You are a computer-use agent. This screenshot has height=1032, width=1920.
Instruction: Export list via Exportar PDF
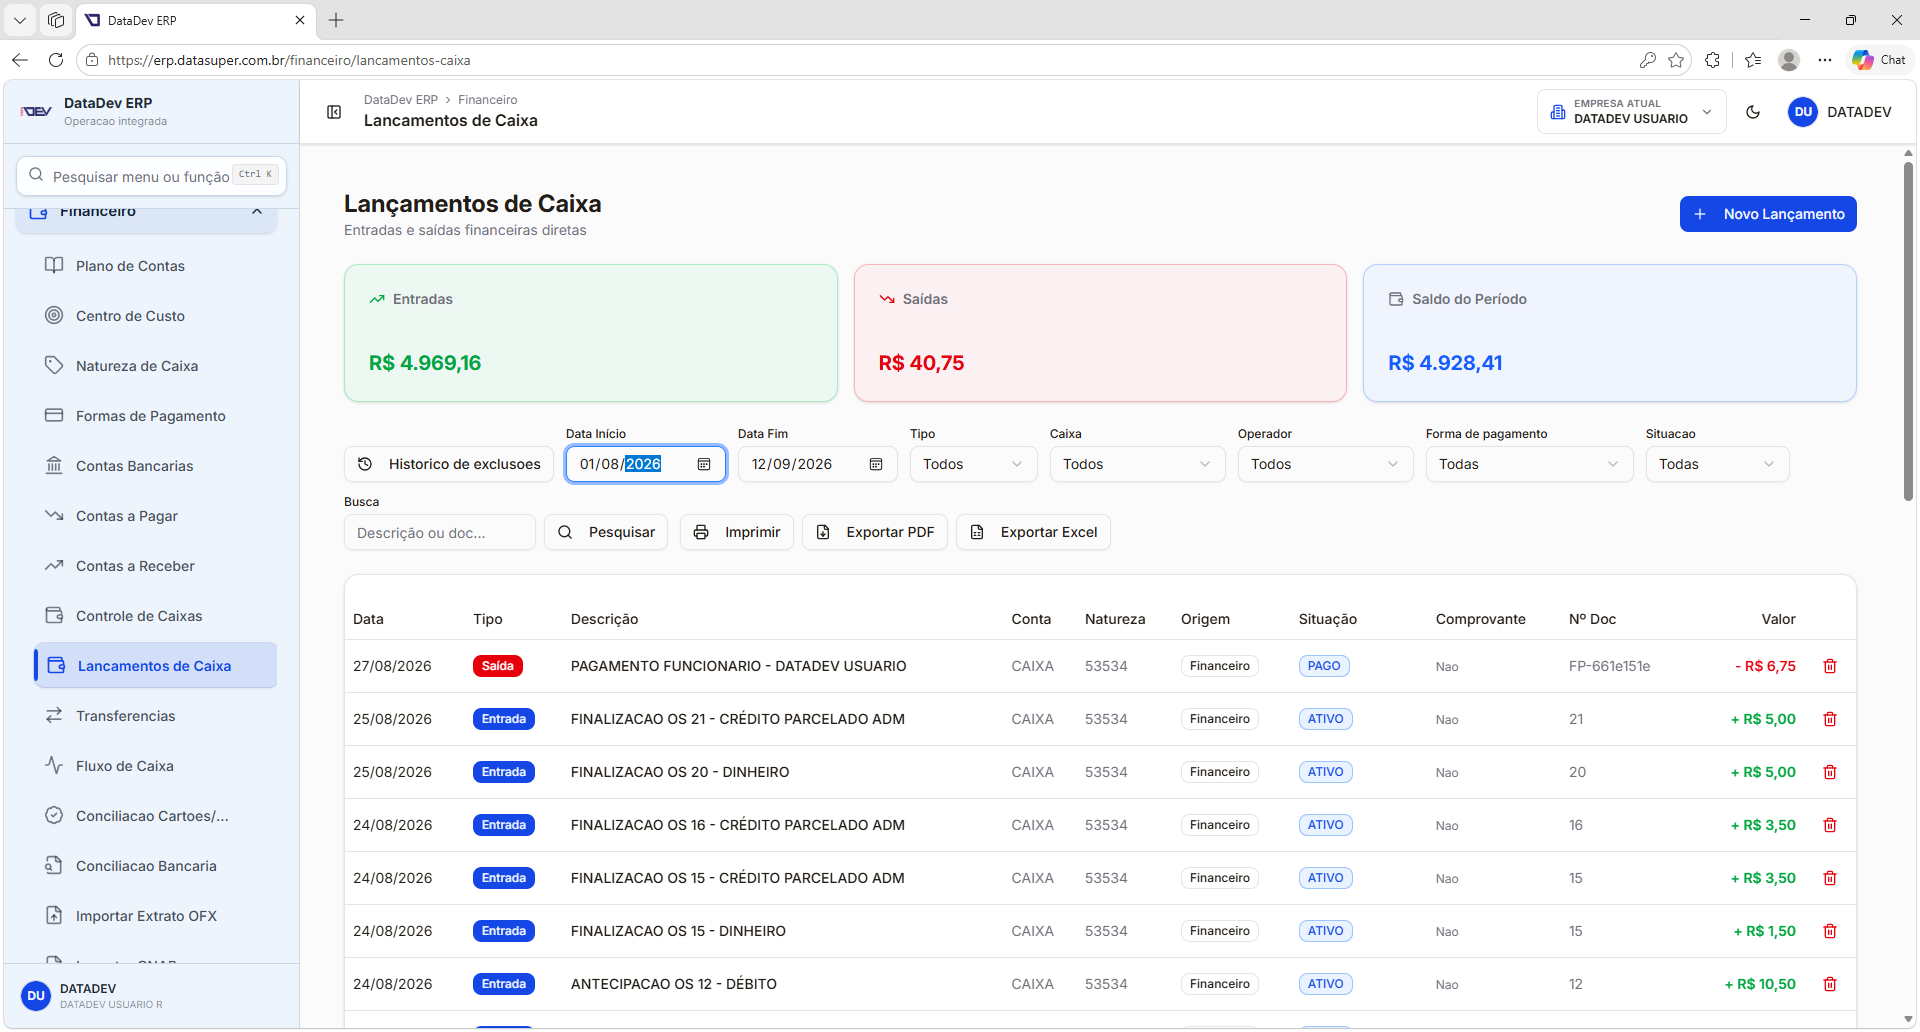pos(875,532)
